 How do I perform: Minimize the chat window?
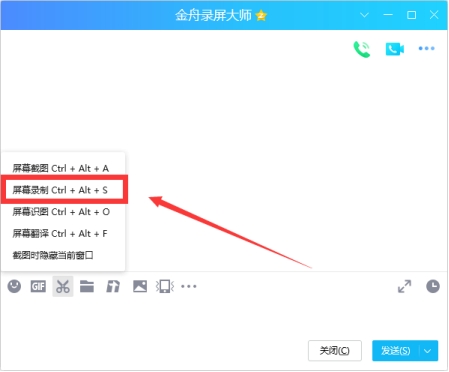pyautogui.click(x=388, y=15)
